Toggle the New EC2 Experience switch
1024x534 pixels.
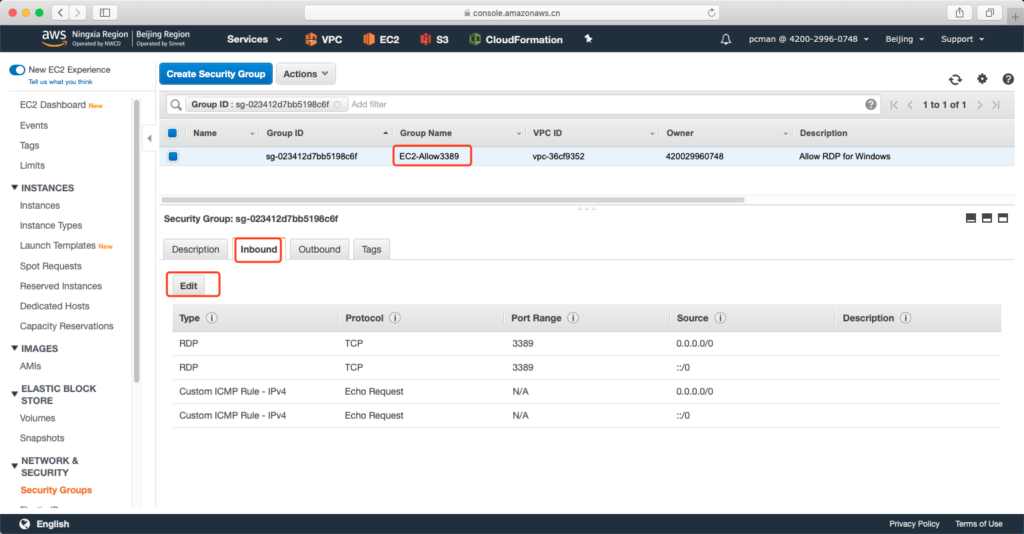17,70
